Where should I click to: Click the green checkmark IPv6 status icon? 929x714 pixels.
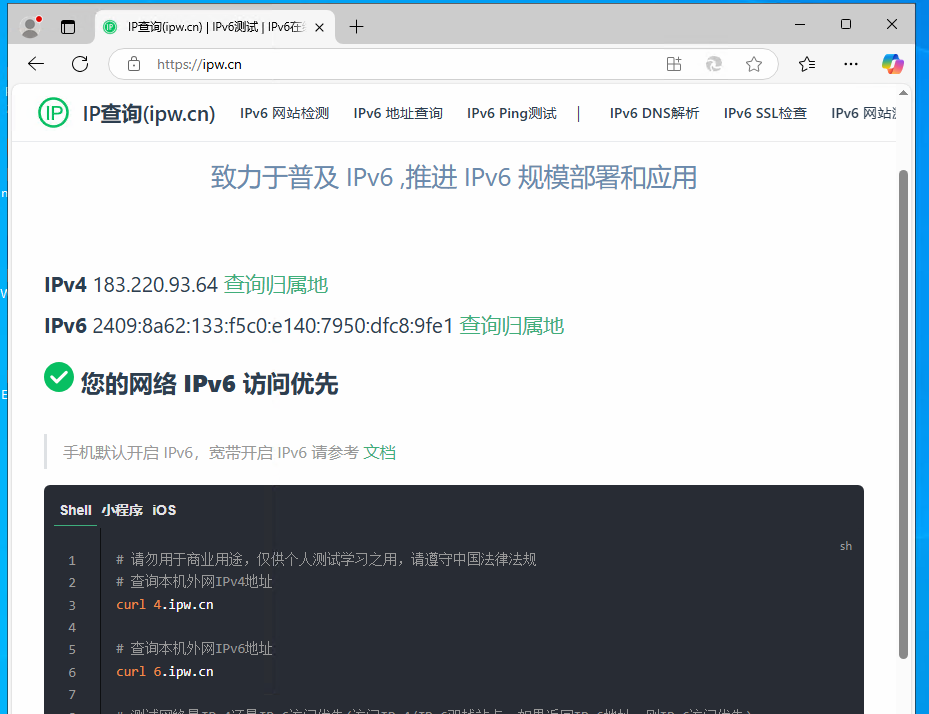[59, 377]
